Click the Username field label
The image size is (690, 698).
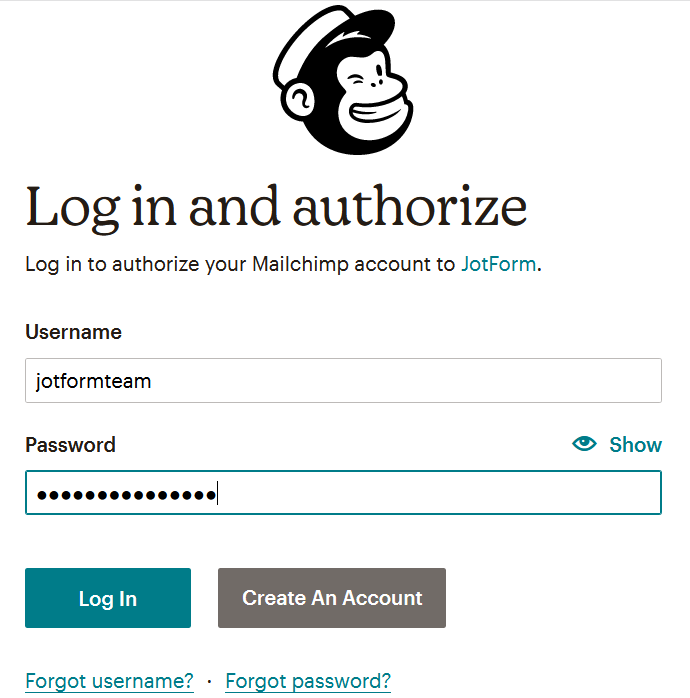(x=73, y=332)
